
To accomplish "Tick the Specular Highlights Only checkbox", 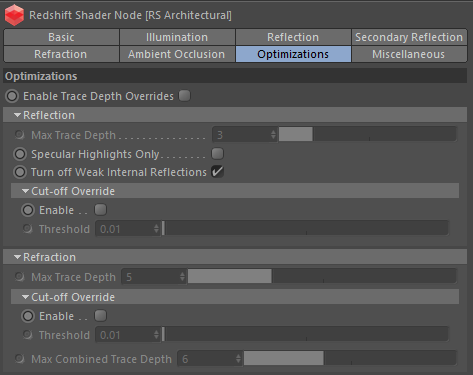I will pyautogui.click(x=217, y=154).
